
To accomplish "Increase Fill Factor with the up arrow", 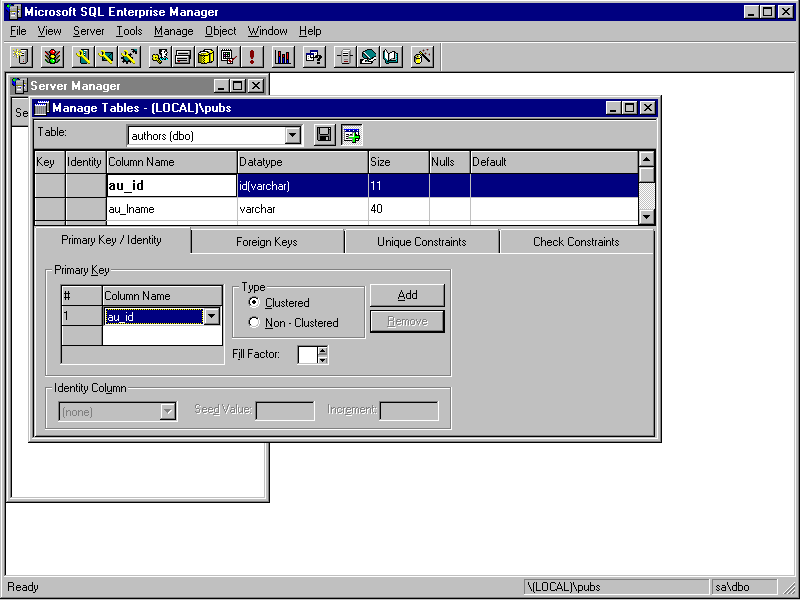I will pyautogui.click(x=323, y=350).
